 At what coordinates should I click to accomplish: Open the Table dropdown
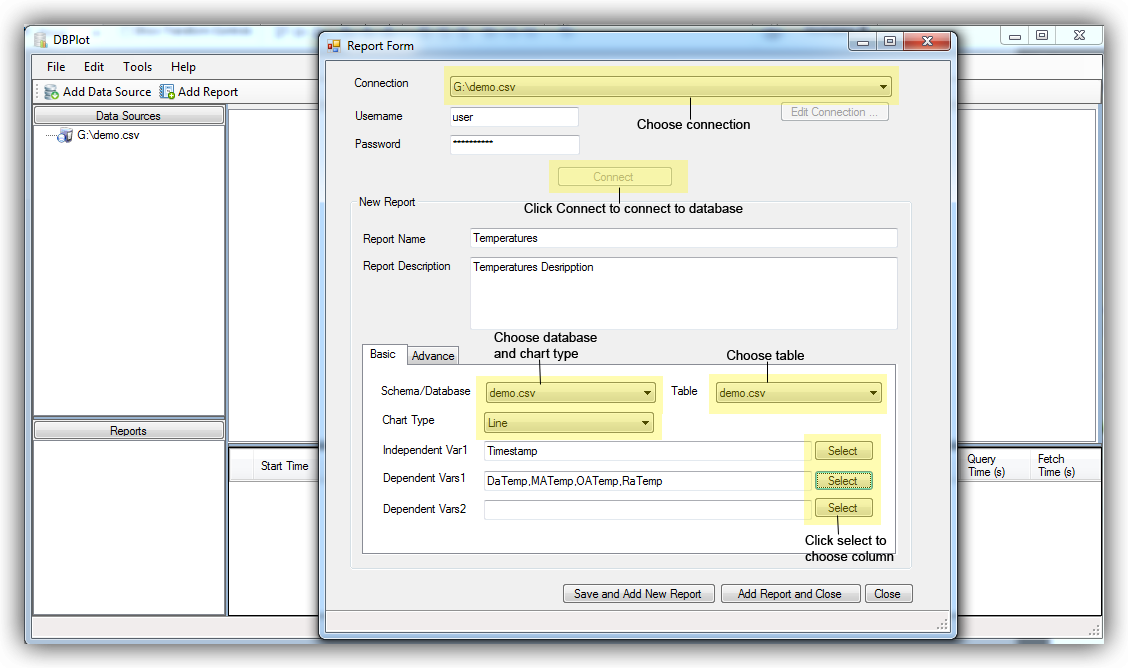point(873,393)
